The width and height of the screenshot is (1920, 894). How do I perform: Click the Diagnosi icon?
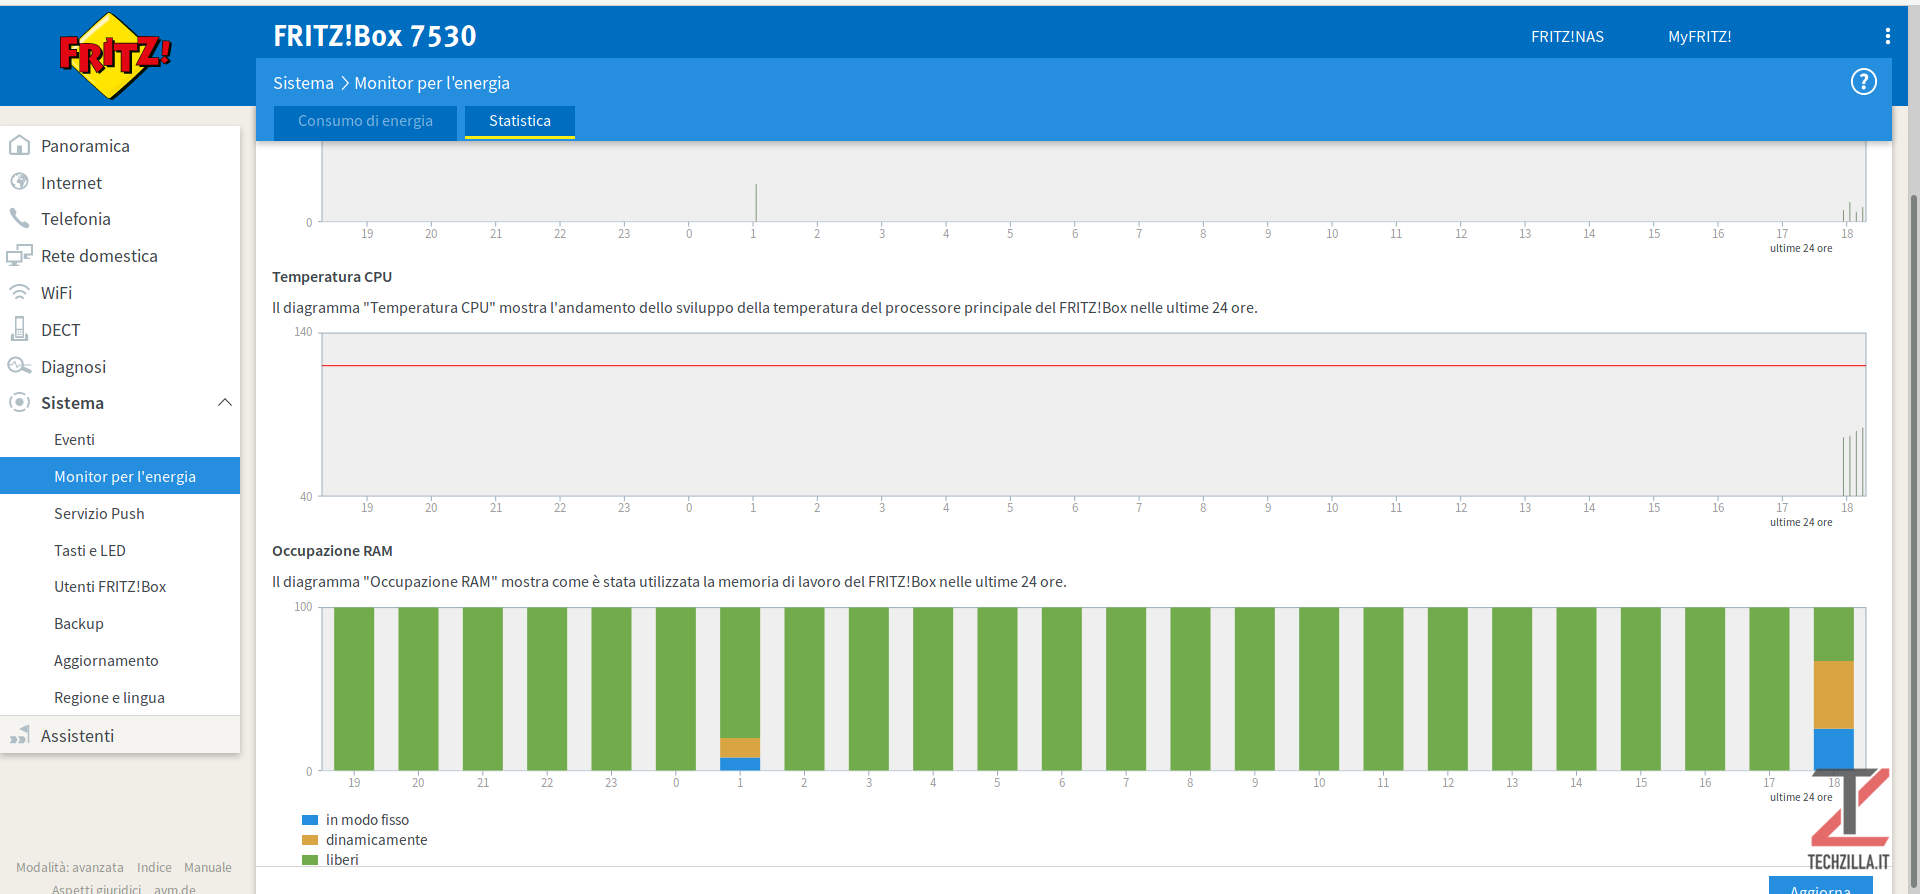coord(19,366)
